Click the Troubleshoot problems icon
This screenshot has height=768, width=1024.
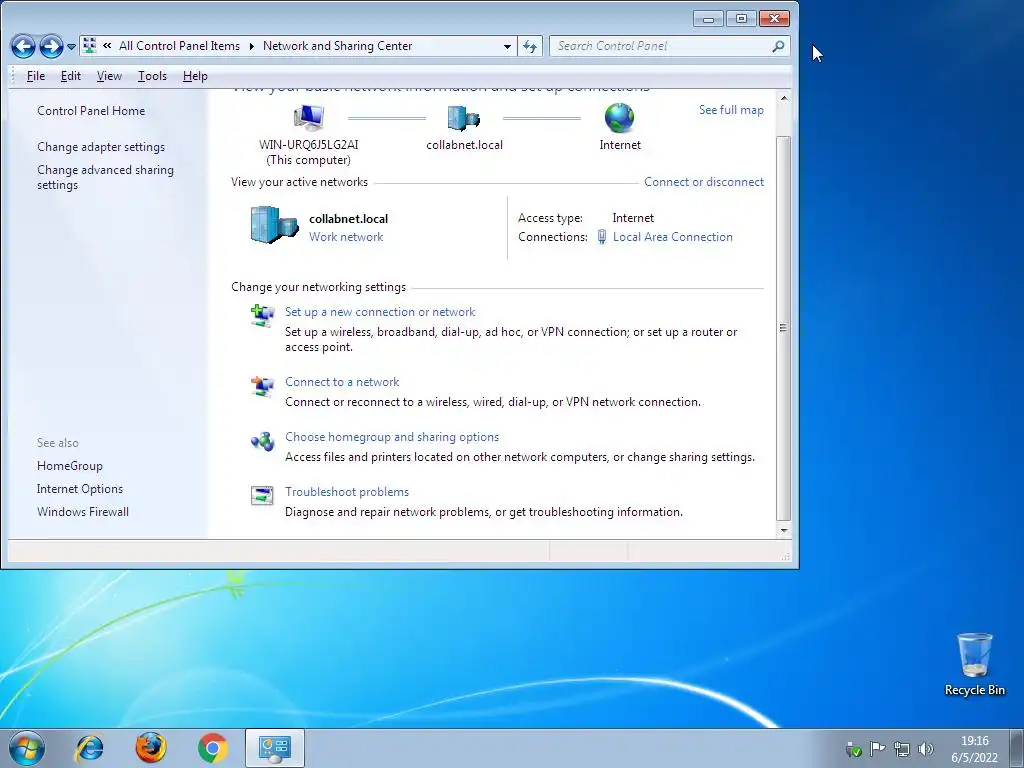(263, 496)
